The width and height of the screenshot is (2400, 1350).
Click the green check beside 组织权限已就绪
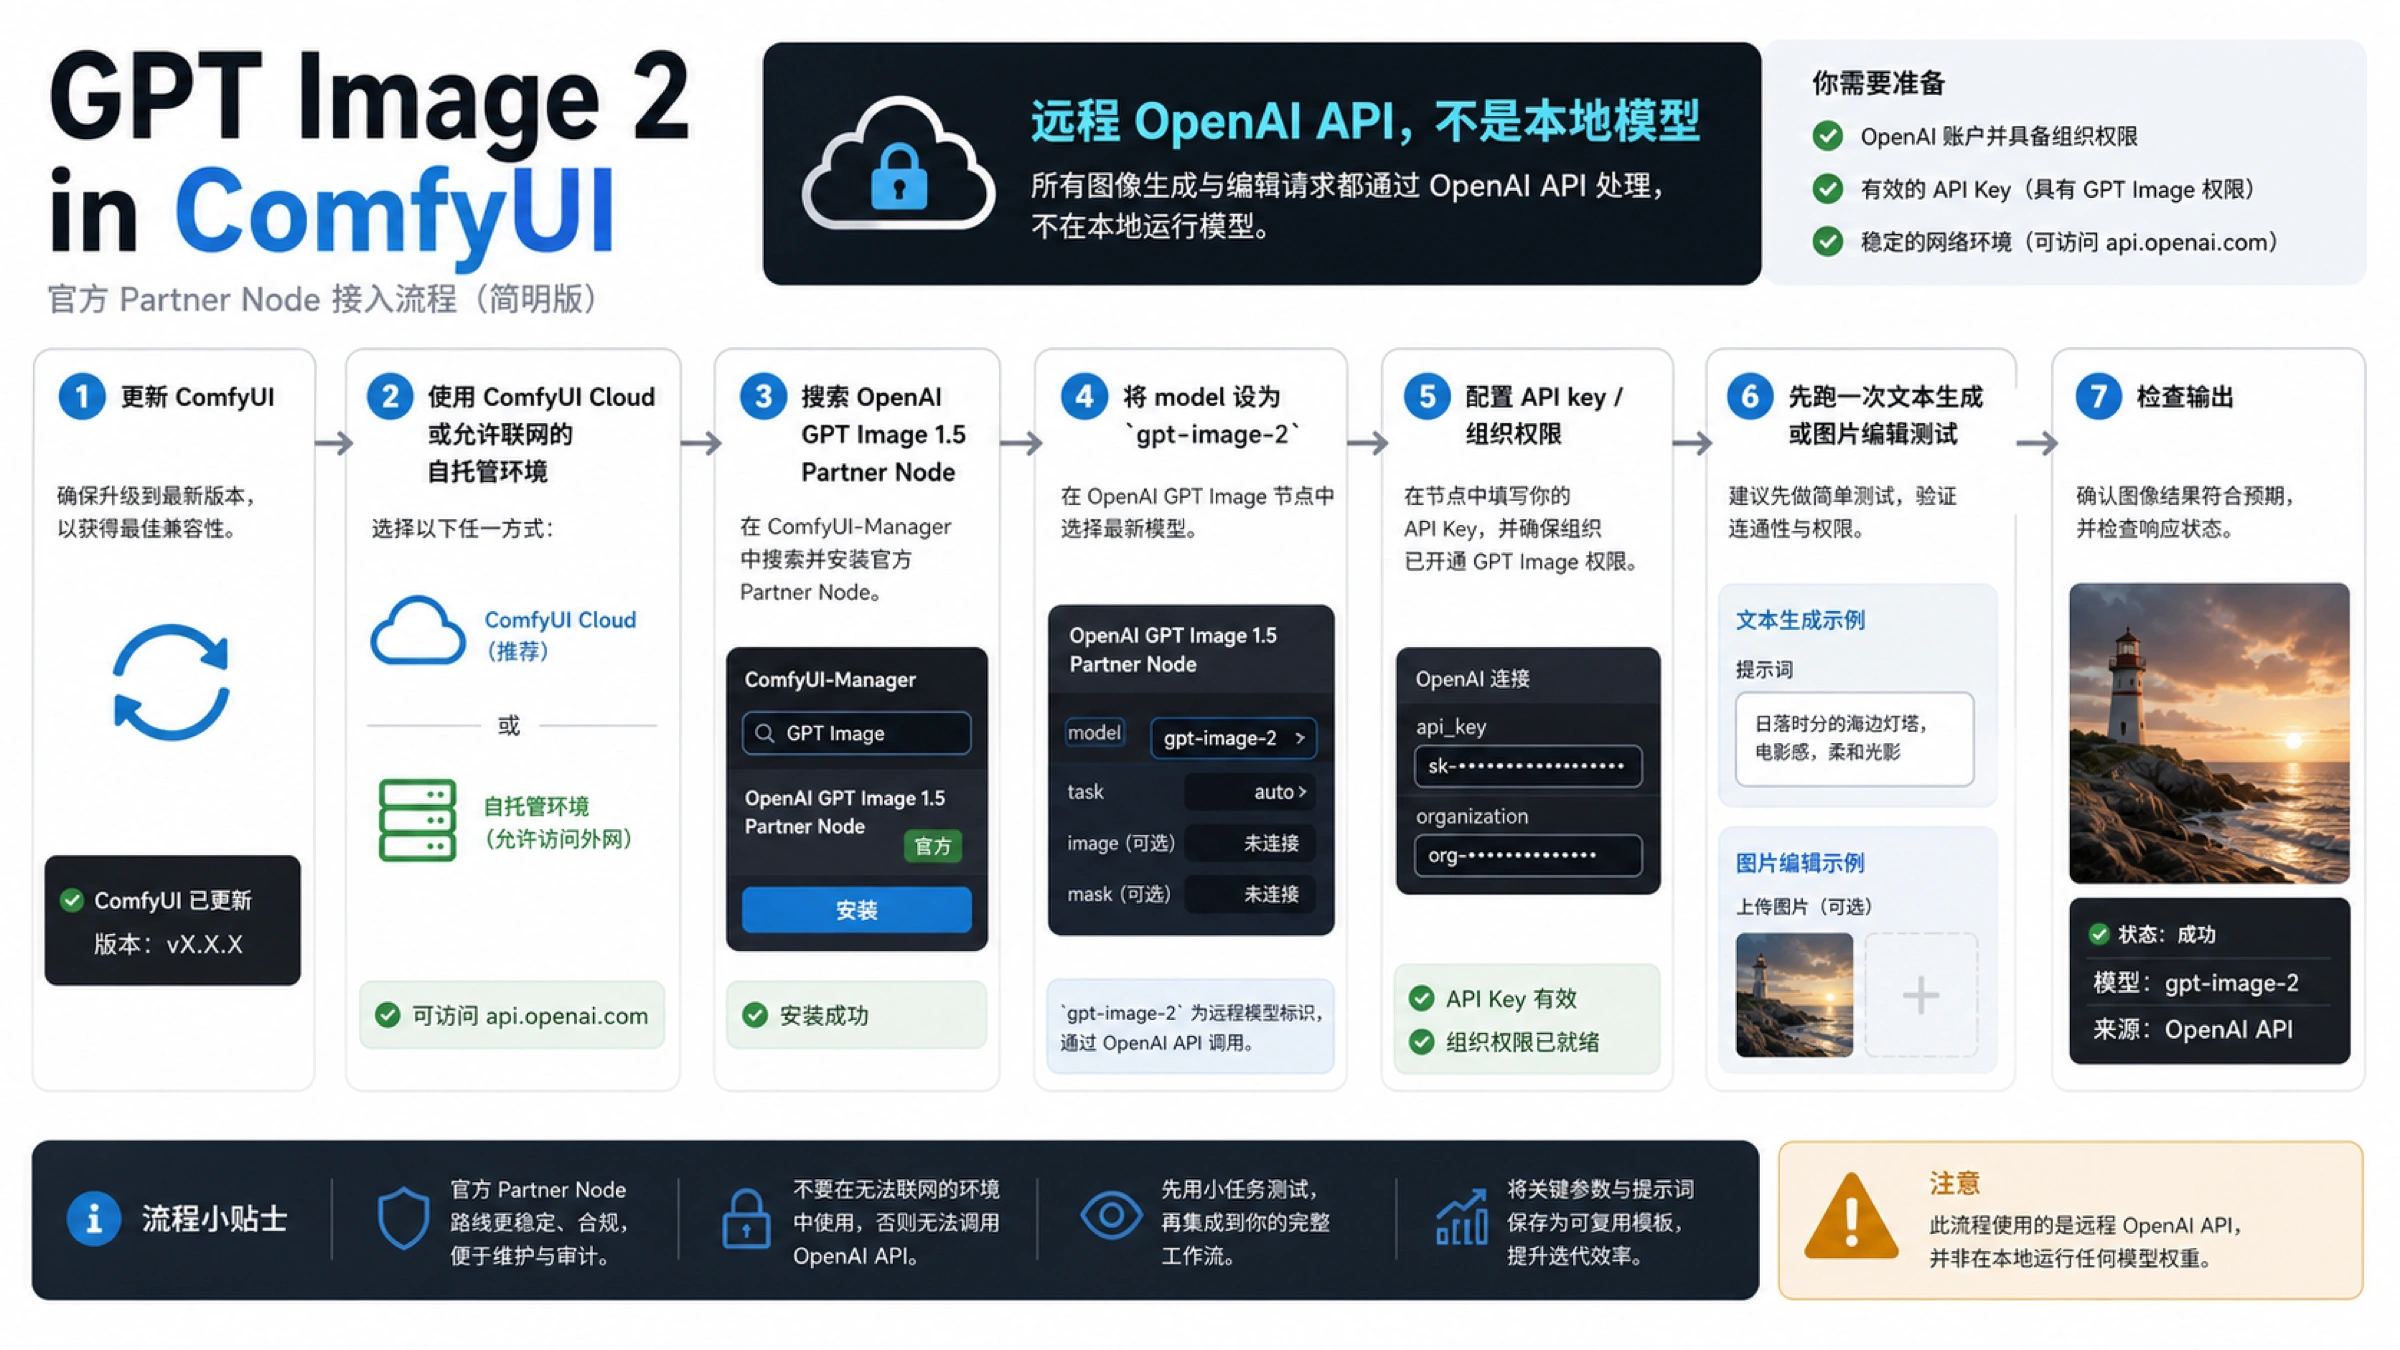click(x=1421, y=1042)
